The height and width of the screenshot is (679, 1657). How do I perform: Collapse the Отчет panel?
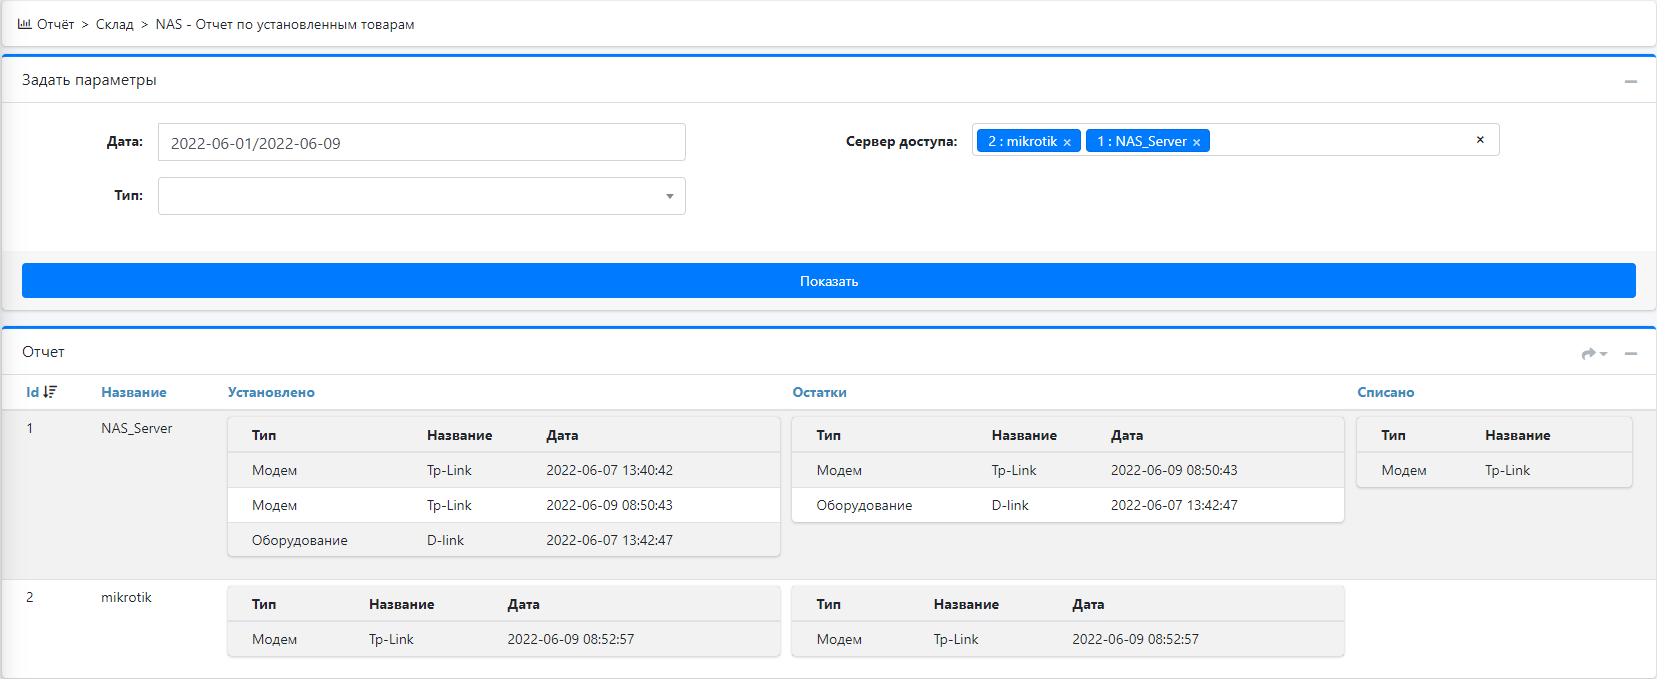[x=1630, y=353]
